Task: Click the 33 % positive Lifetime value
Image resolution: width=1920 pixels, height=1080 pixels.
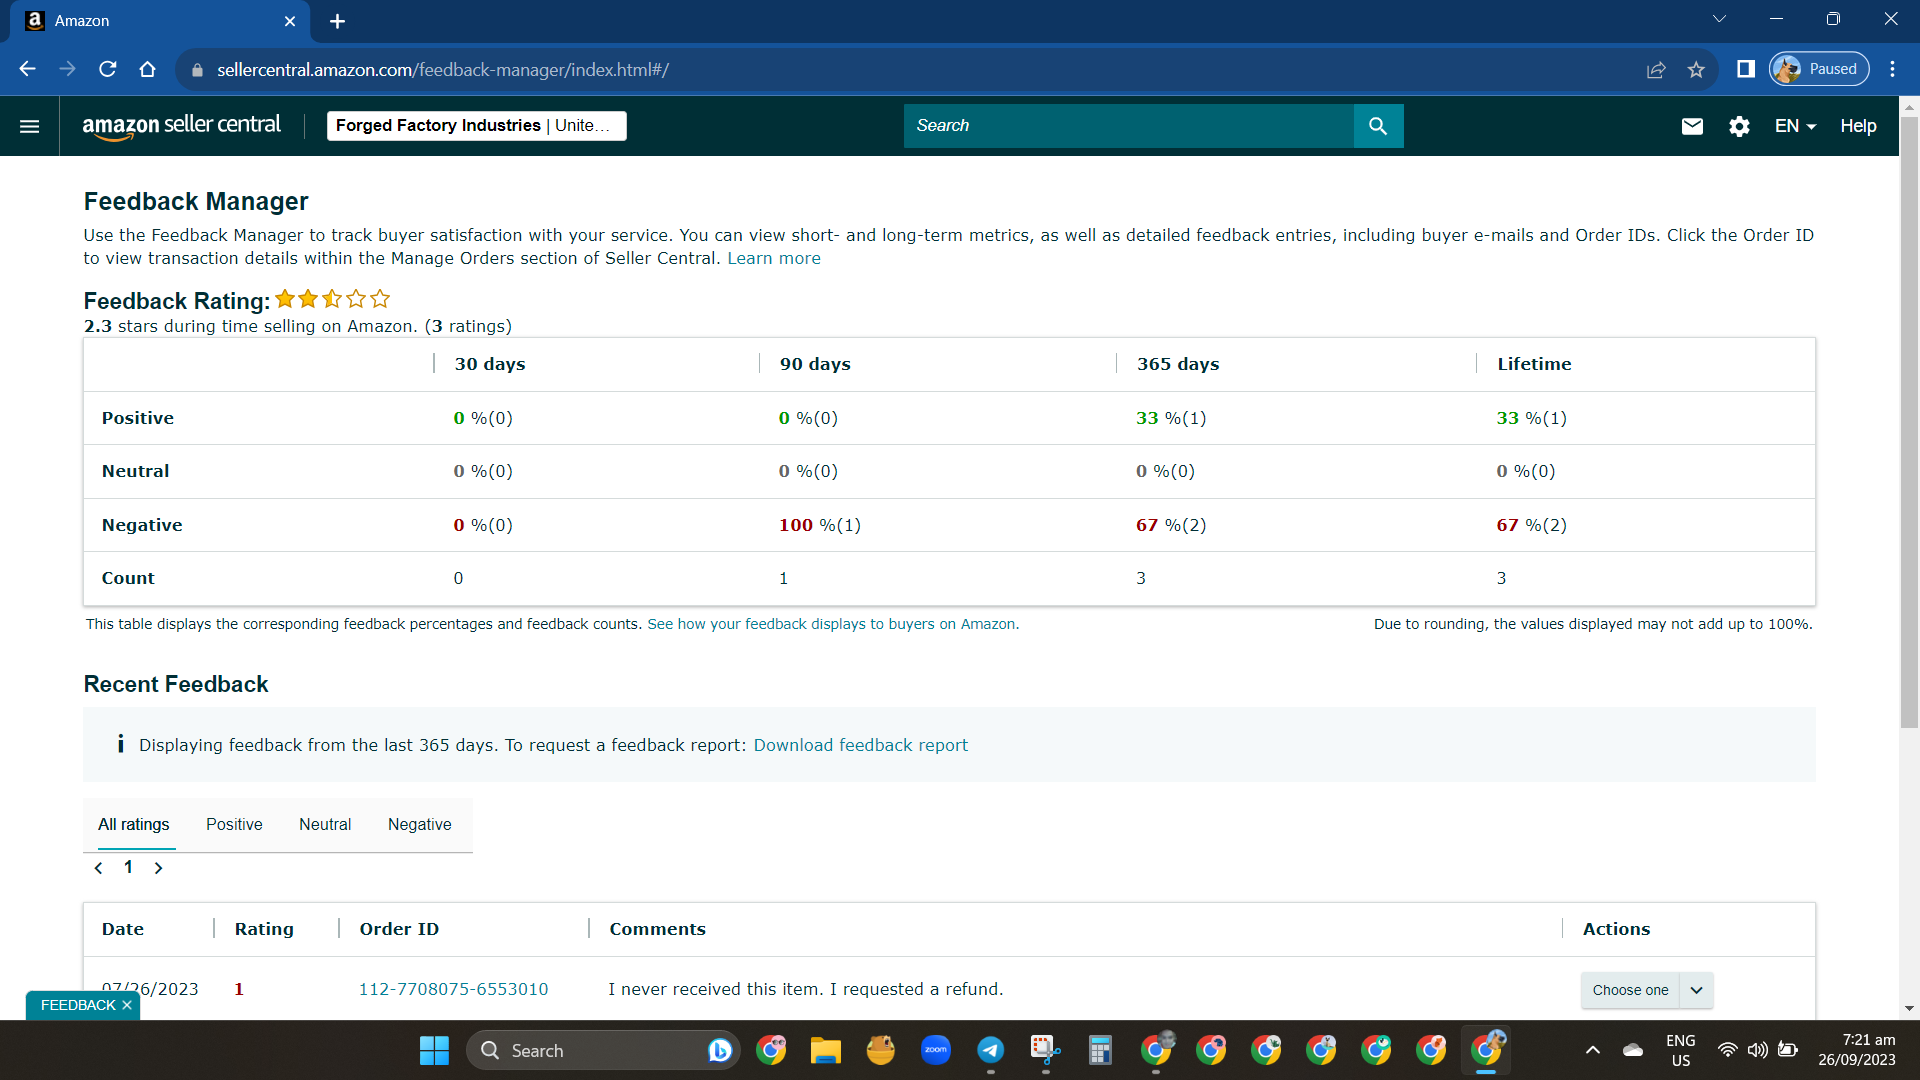Action: point(1531,418)
